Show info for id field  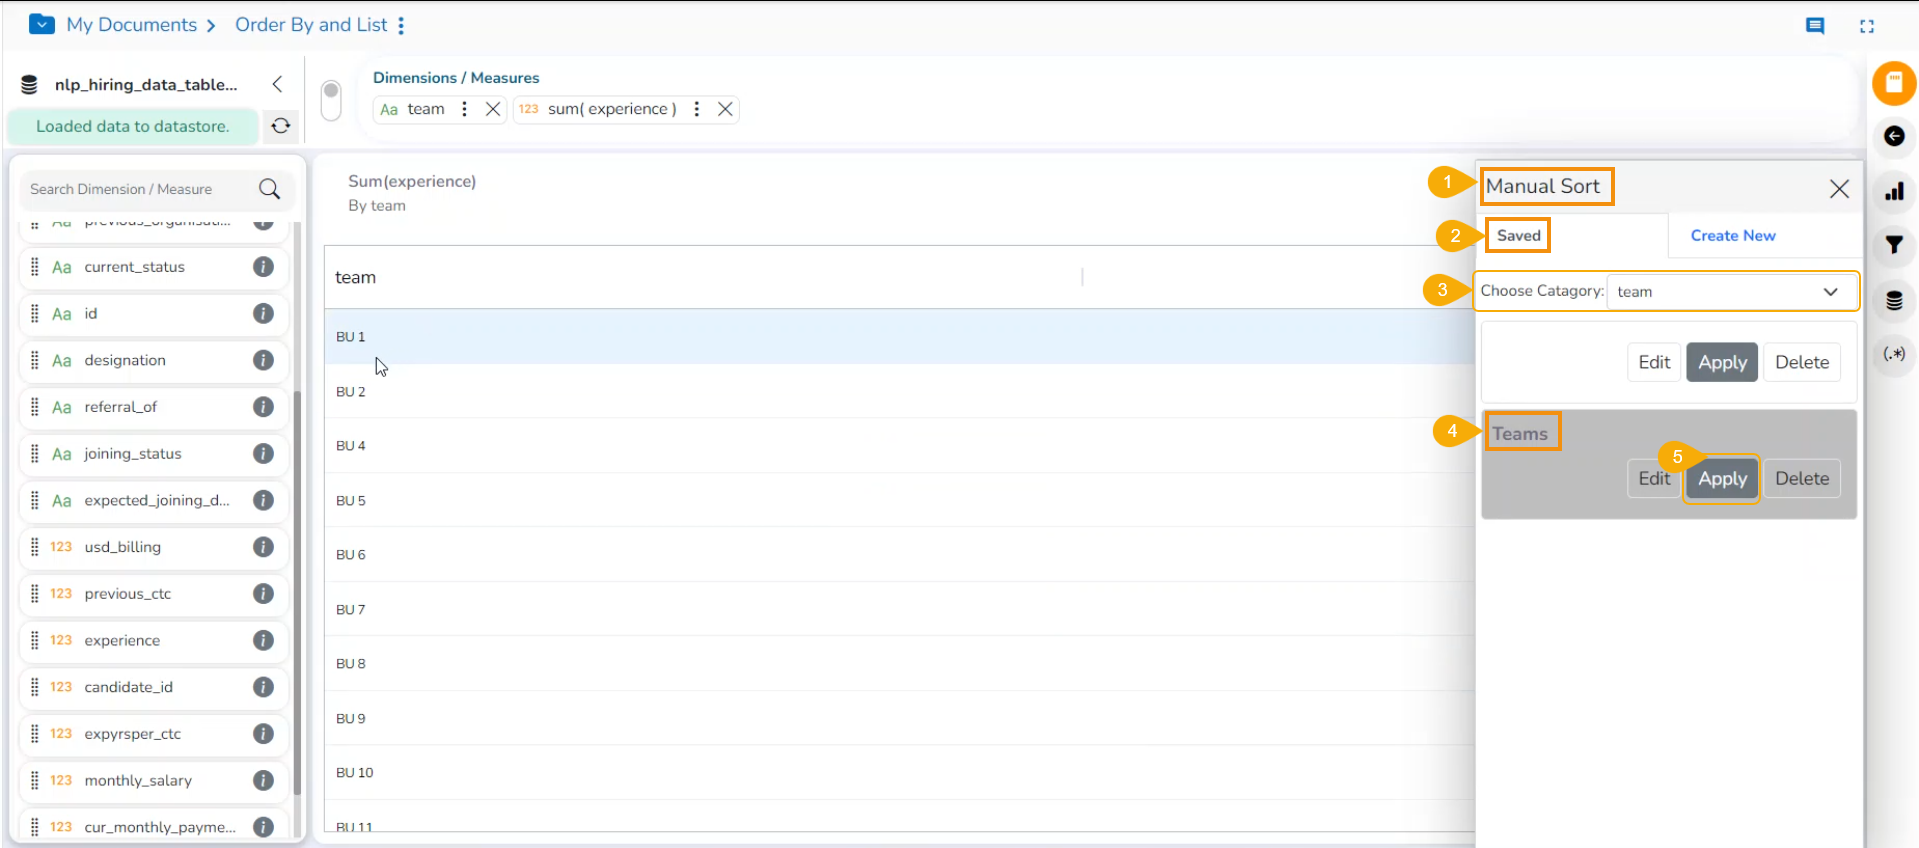[263, 314]
